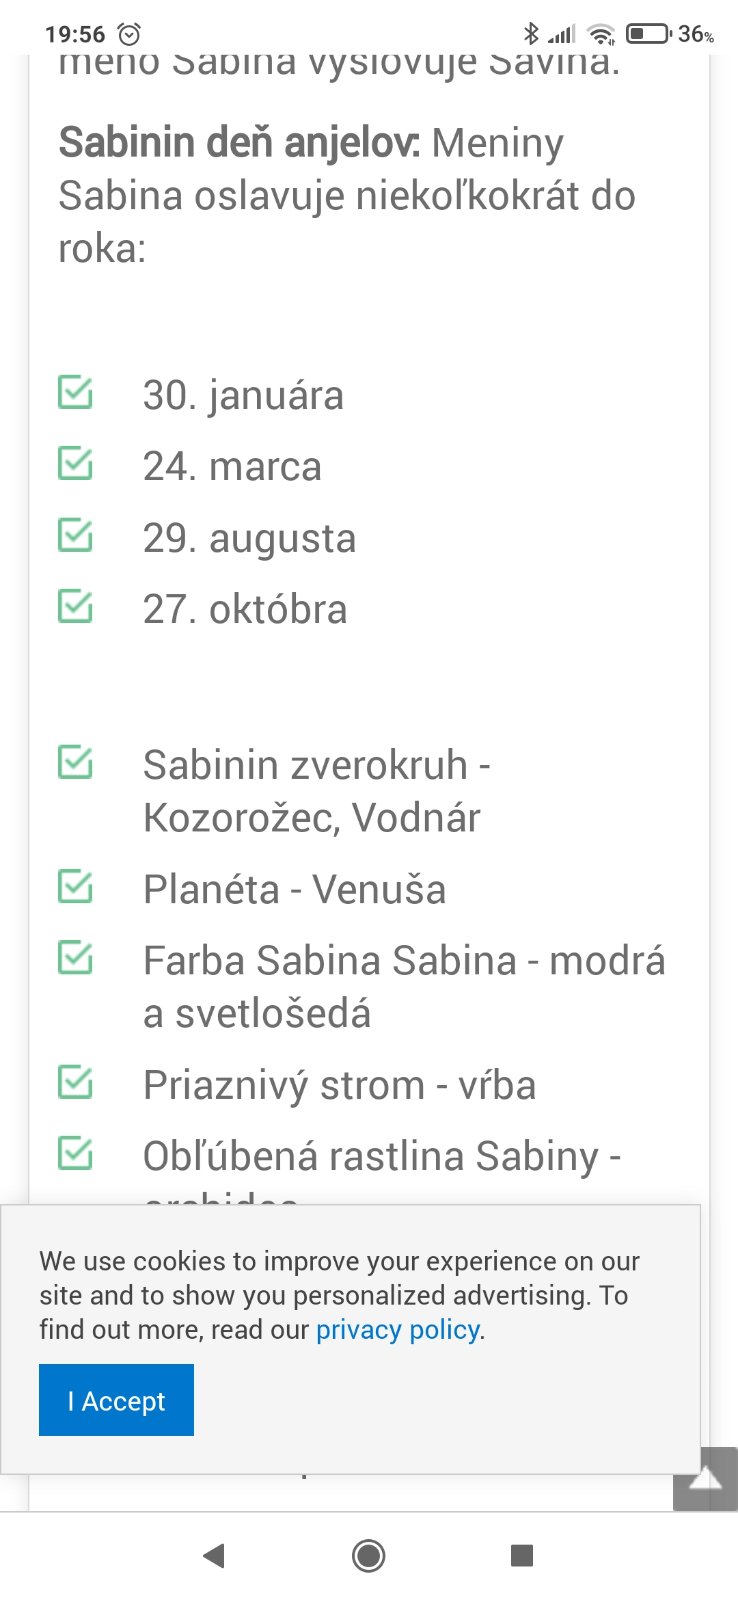
Task: Tap the Android back navigation button
Action: (x=213, y=1555)
